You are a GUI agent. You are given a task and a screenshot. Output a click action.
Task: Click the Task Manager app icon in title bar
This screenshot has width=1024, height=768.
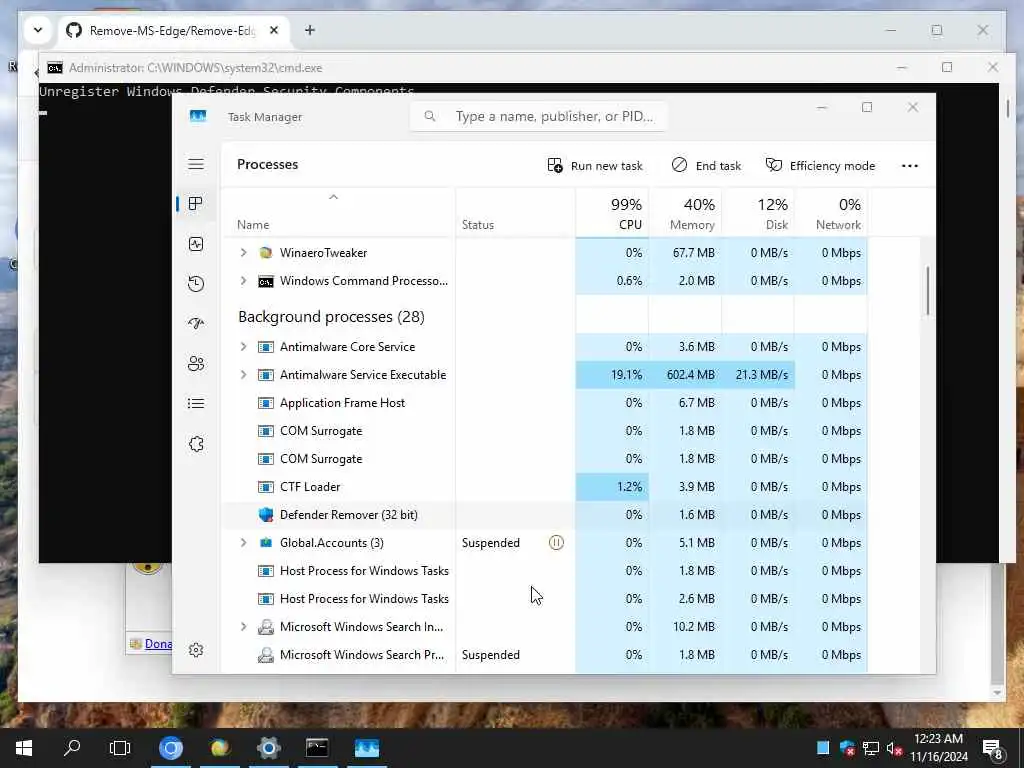coord(198,116)
